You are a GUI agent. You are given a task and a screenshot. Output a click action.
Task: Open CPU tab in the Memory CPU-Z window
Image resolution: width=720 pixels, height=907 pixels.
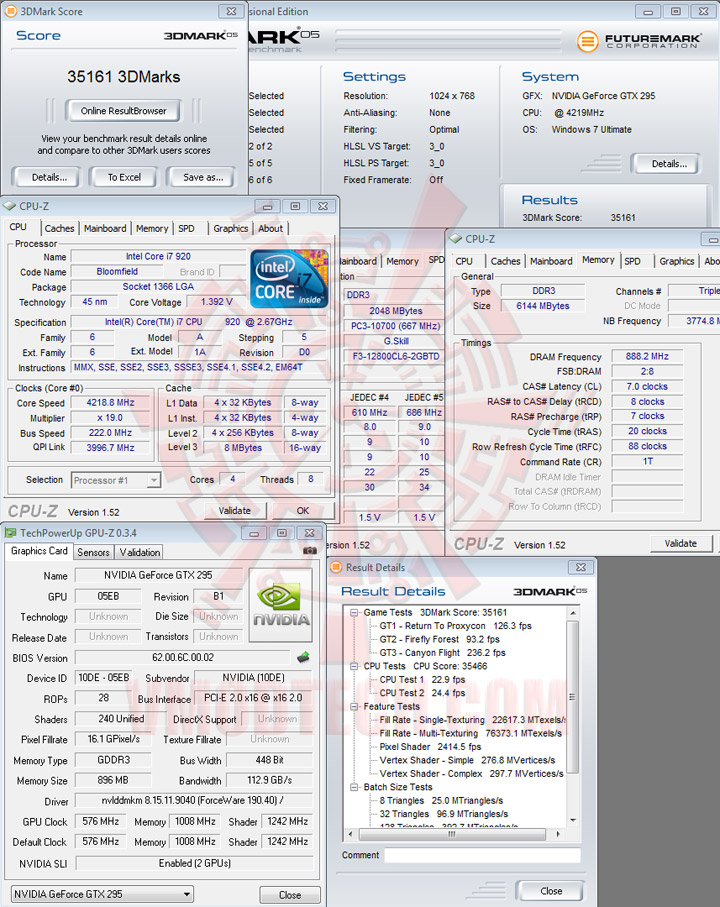click(x=464, y=261)
